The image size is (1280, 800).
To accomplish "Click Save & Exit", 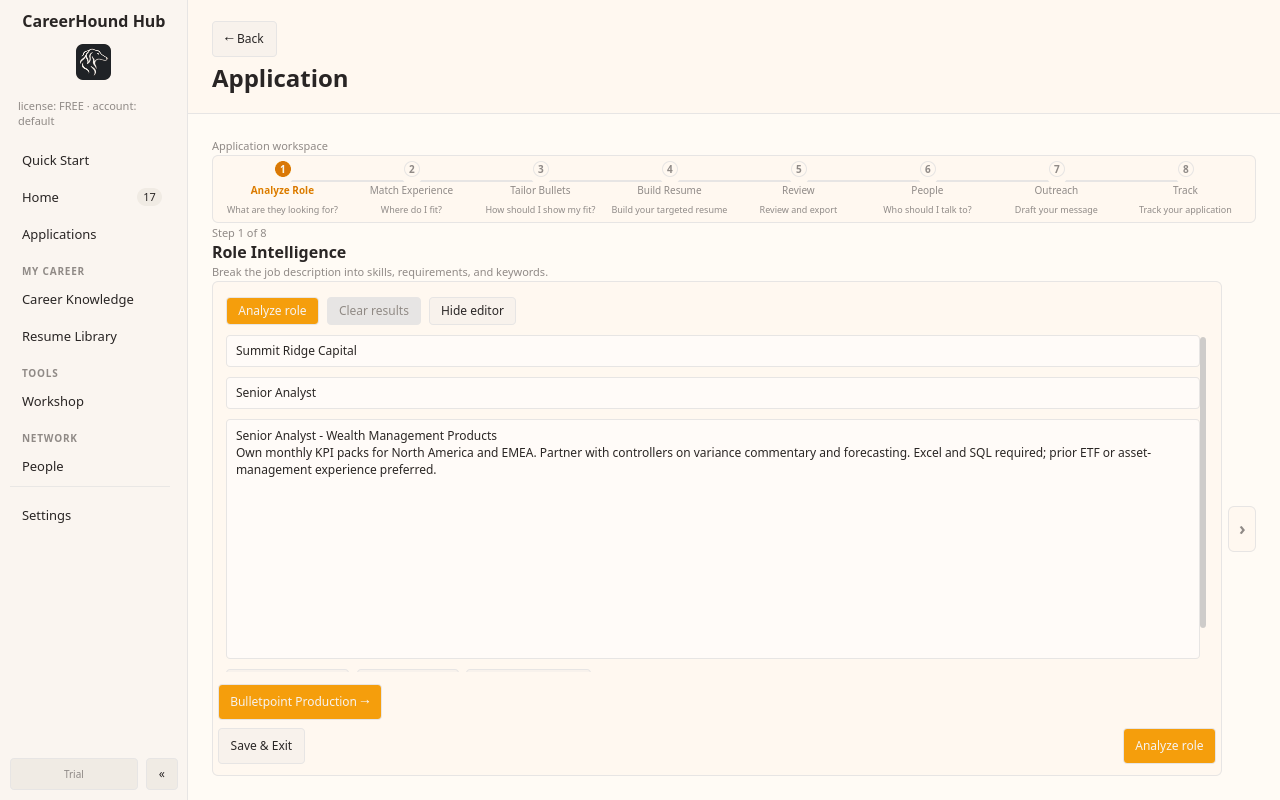I will [x=261, y=746].
